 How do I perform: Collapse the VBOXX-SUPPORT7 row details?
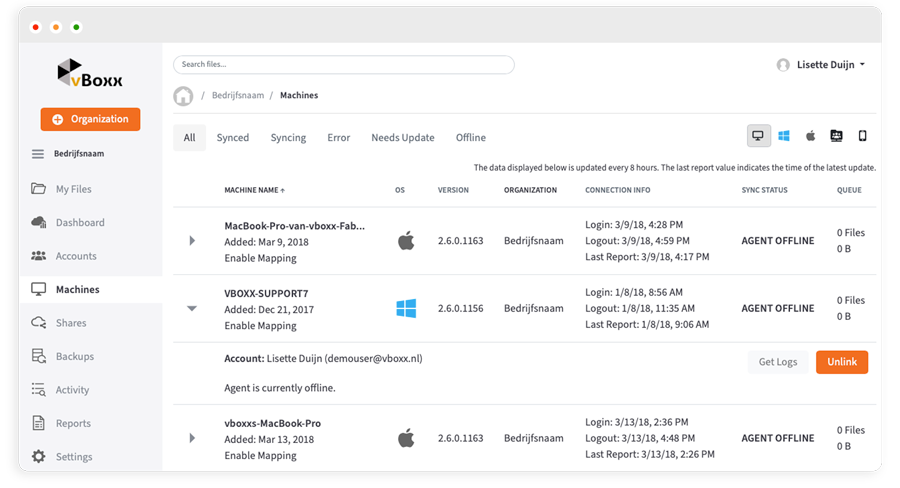point(192,309)
